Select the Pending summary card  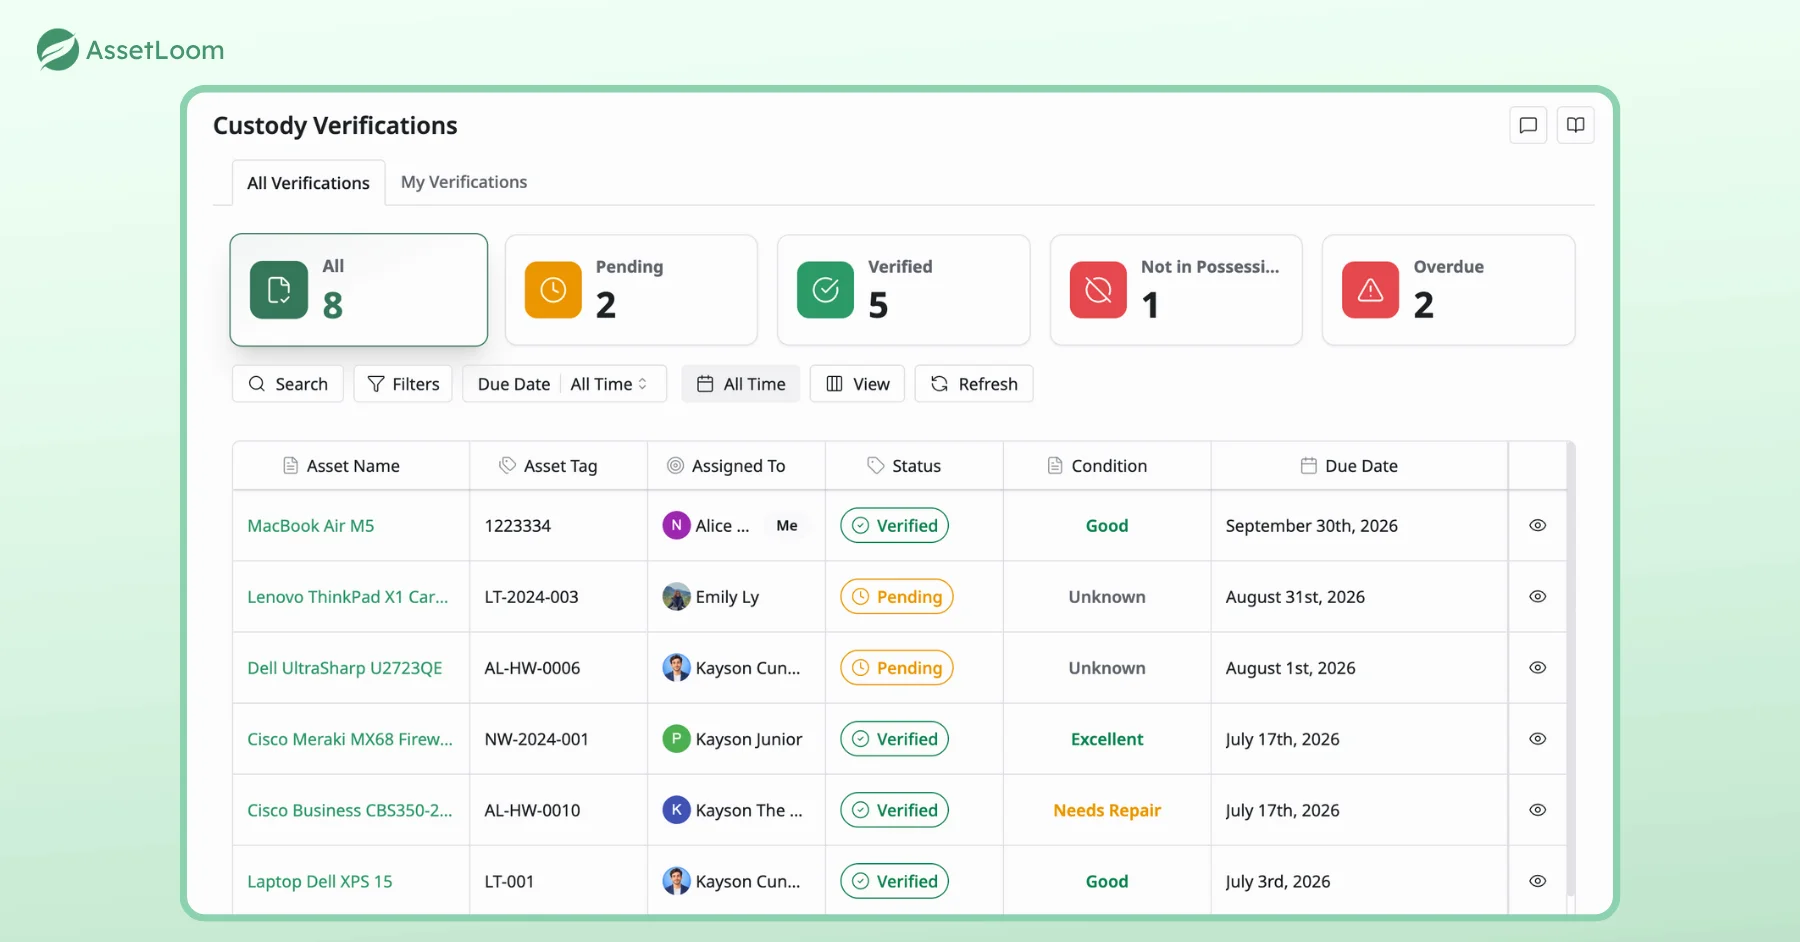[631, 290]
